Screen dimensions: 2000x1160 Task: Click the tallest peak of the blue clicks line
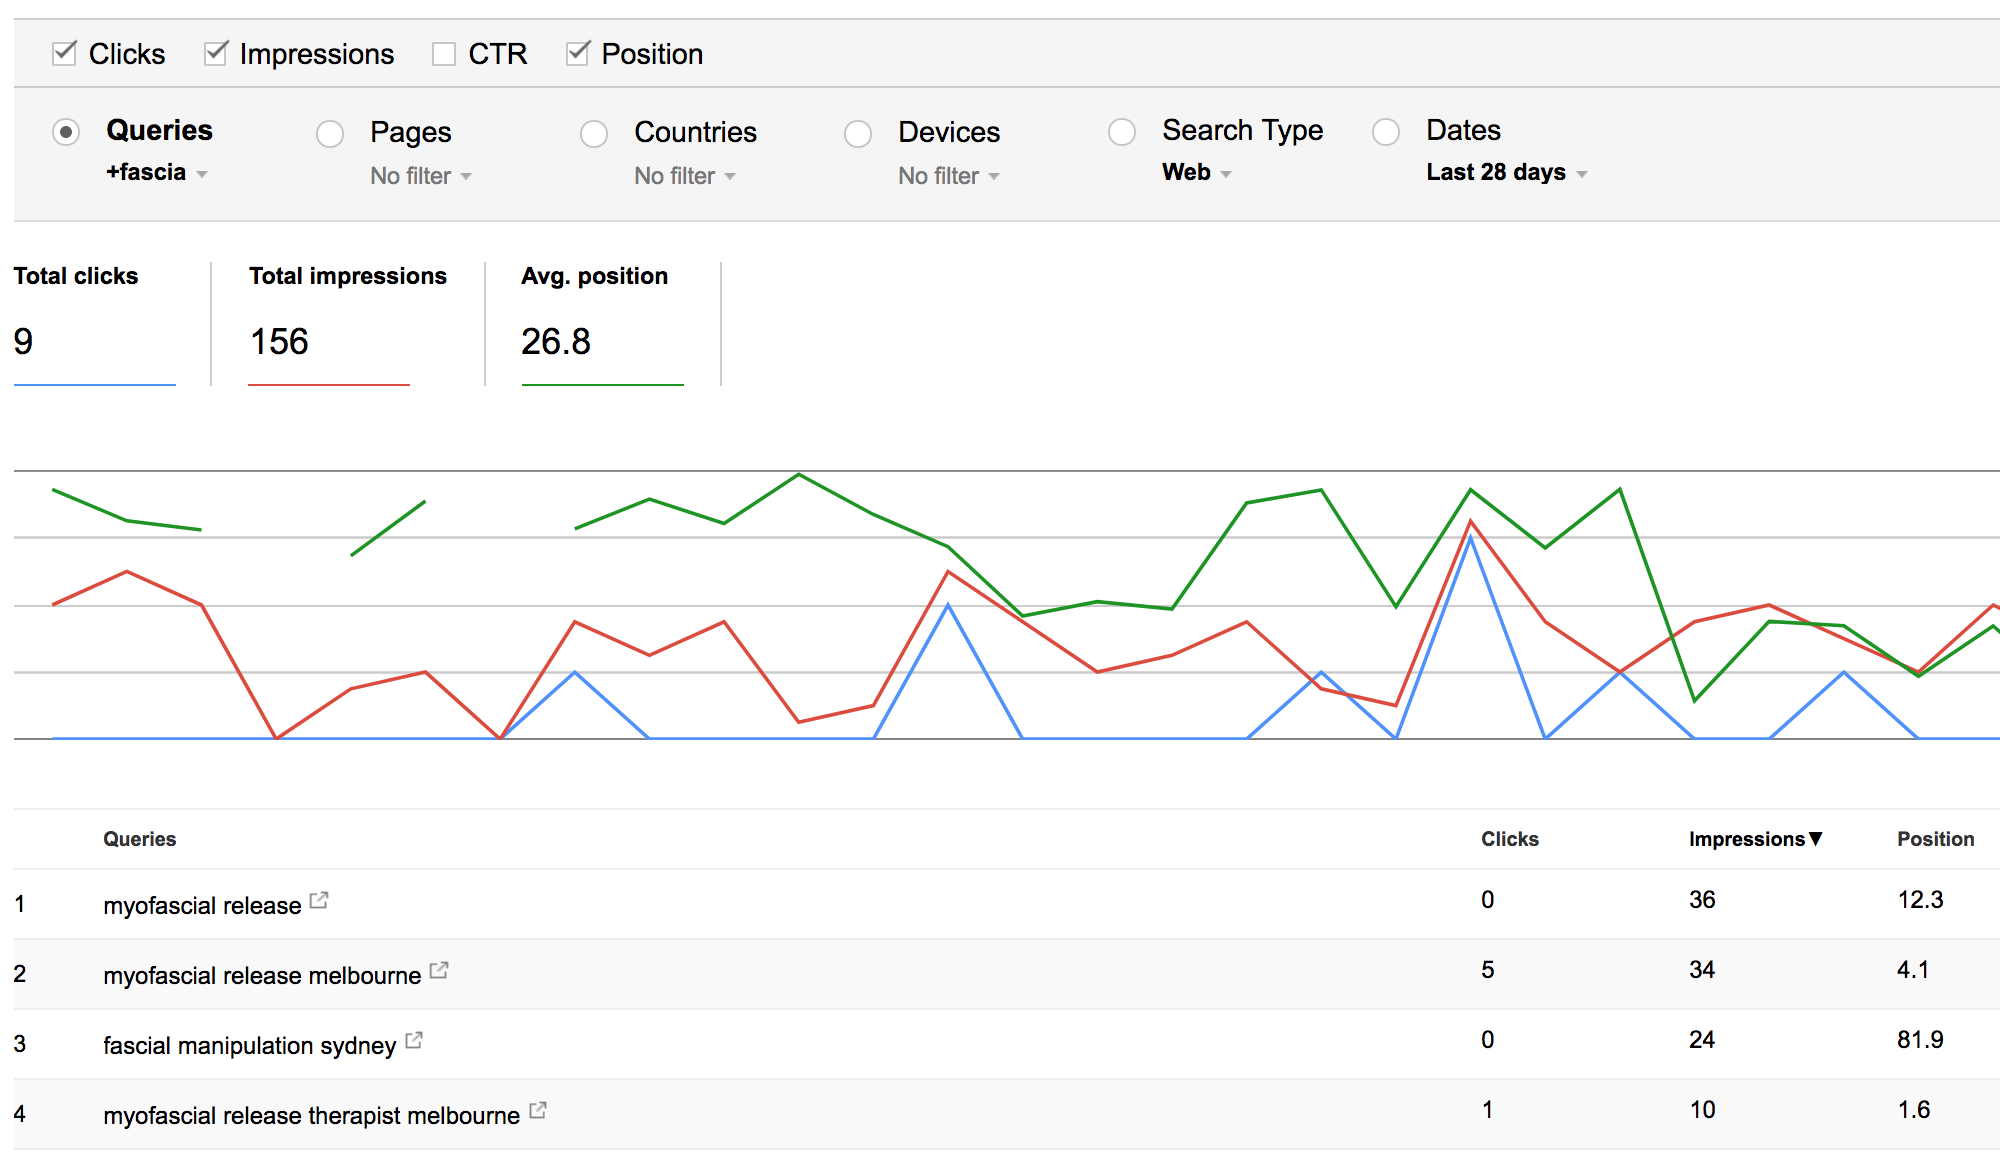(x=1470, y=539)
